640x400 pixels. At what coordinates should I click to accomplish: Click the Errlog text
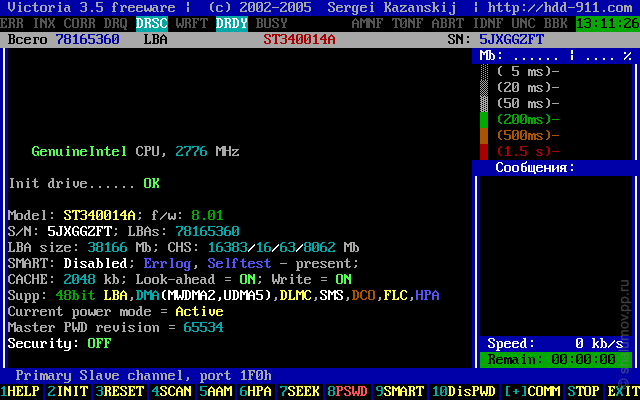coord(167,264)
